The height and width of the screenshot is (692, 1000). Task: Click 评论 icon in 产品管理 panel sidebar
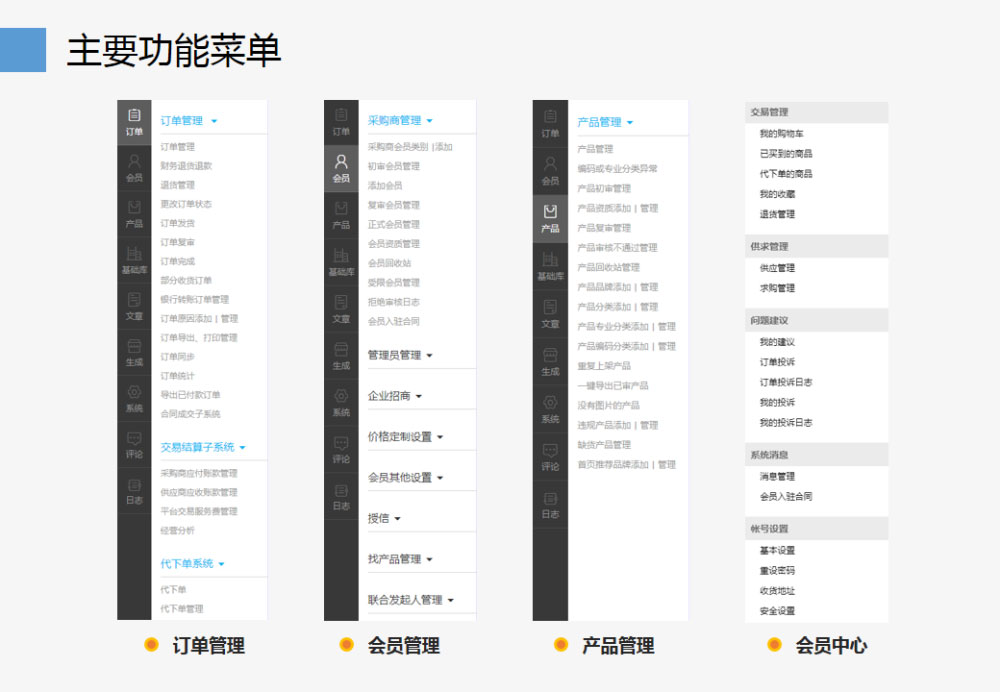pyautogui.click(x=550, y=457)
